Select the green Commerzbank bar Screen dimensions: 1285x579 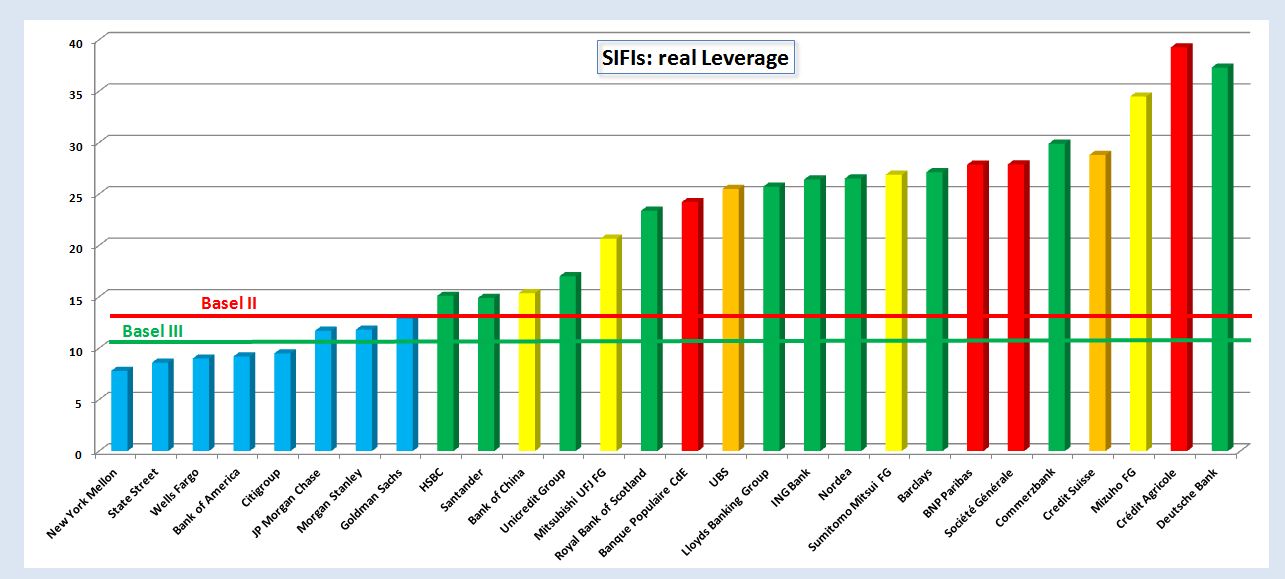[1059, 297]
